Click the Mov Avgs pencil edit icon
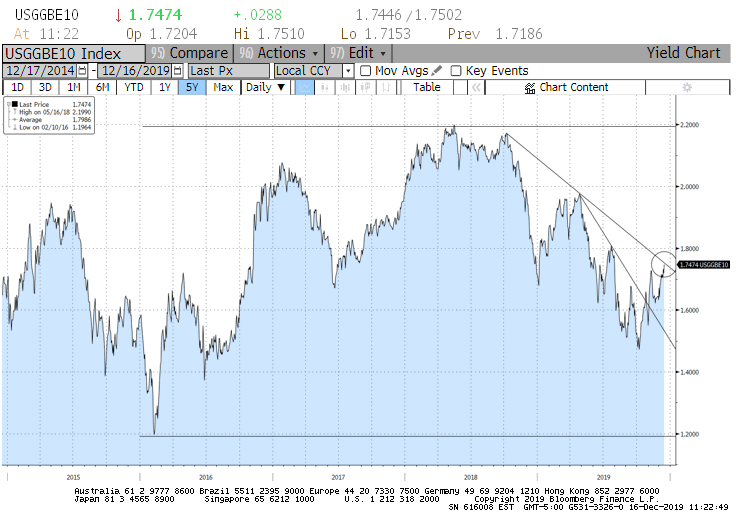 [437, 71]
